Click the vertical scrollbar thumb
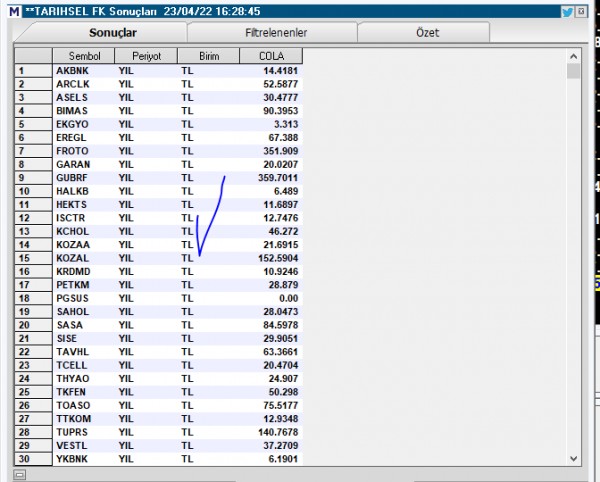This screenshot has width=600, height=482. tap(573, 71)
